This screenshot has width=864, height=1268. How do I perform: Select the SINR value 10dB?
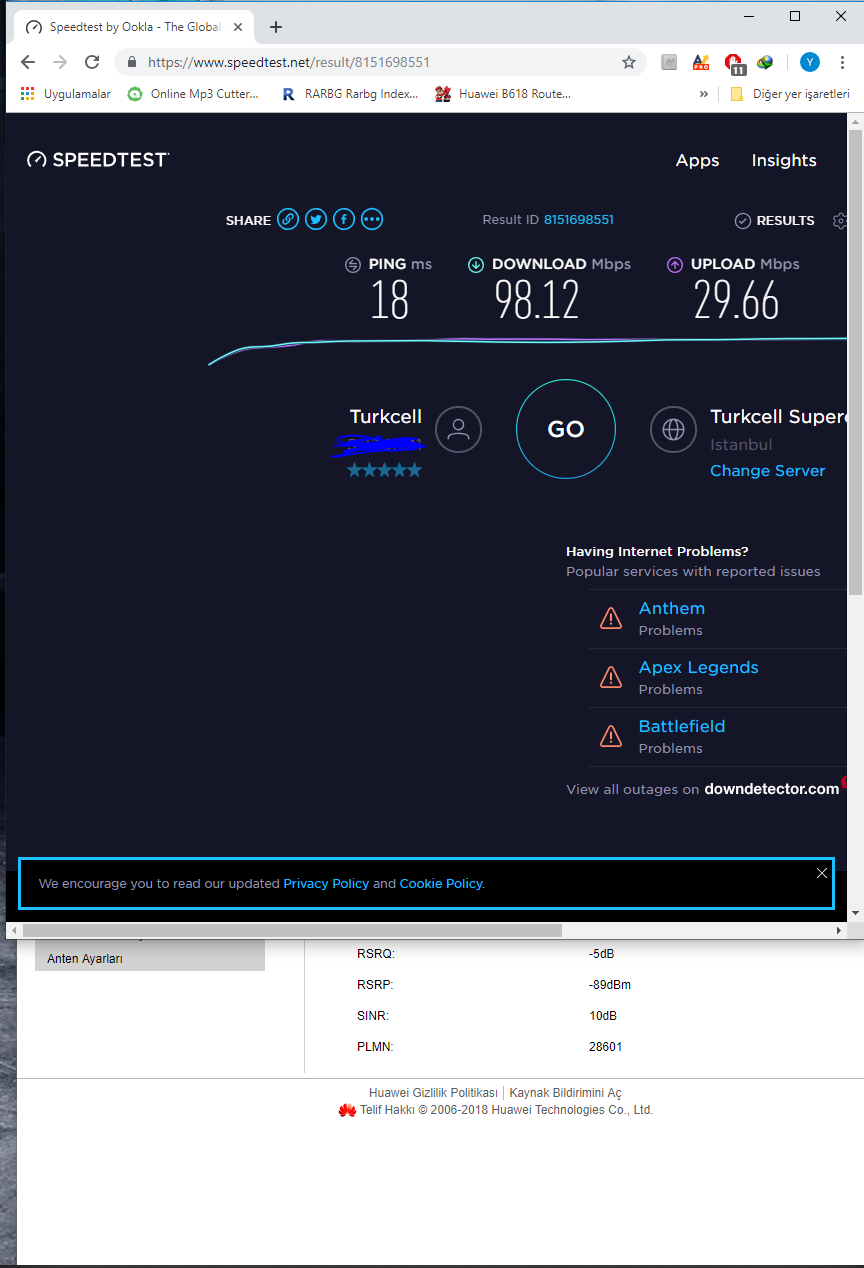603,1016
